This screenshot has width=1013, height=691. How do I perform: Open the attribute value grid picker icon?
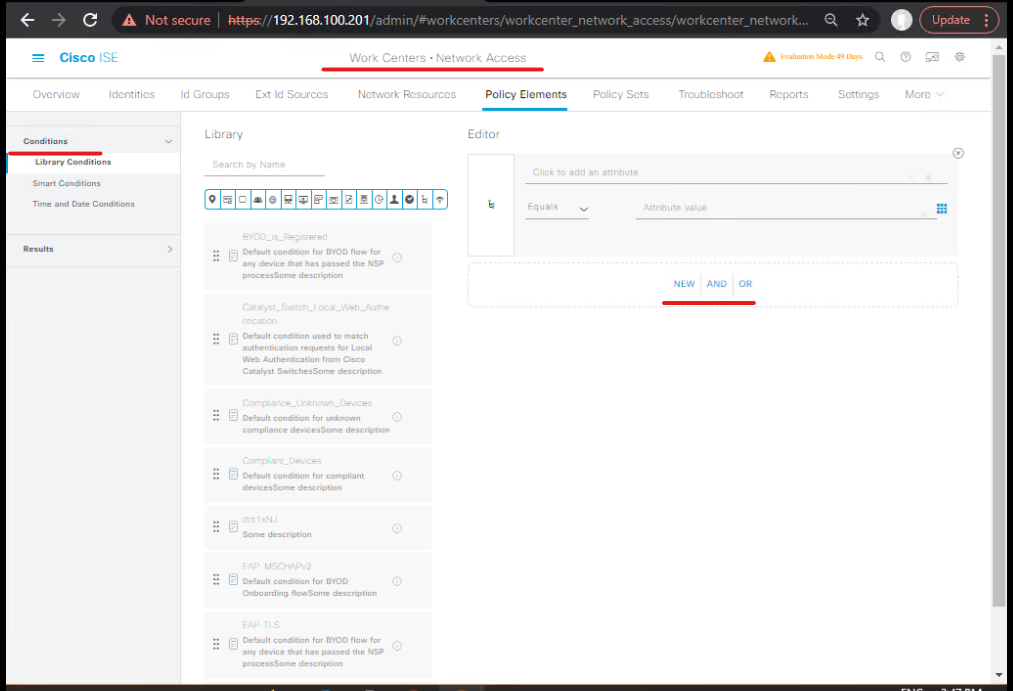942,209
